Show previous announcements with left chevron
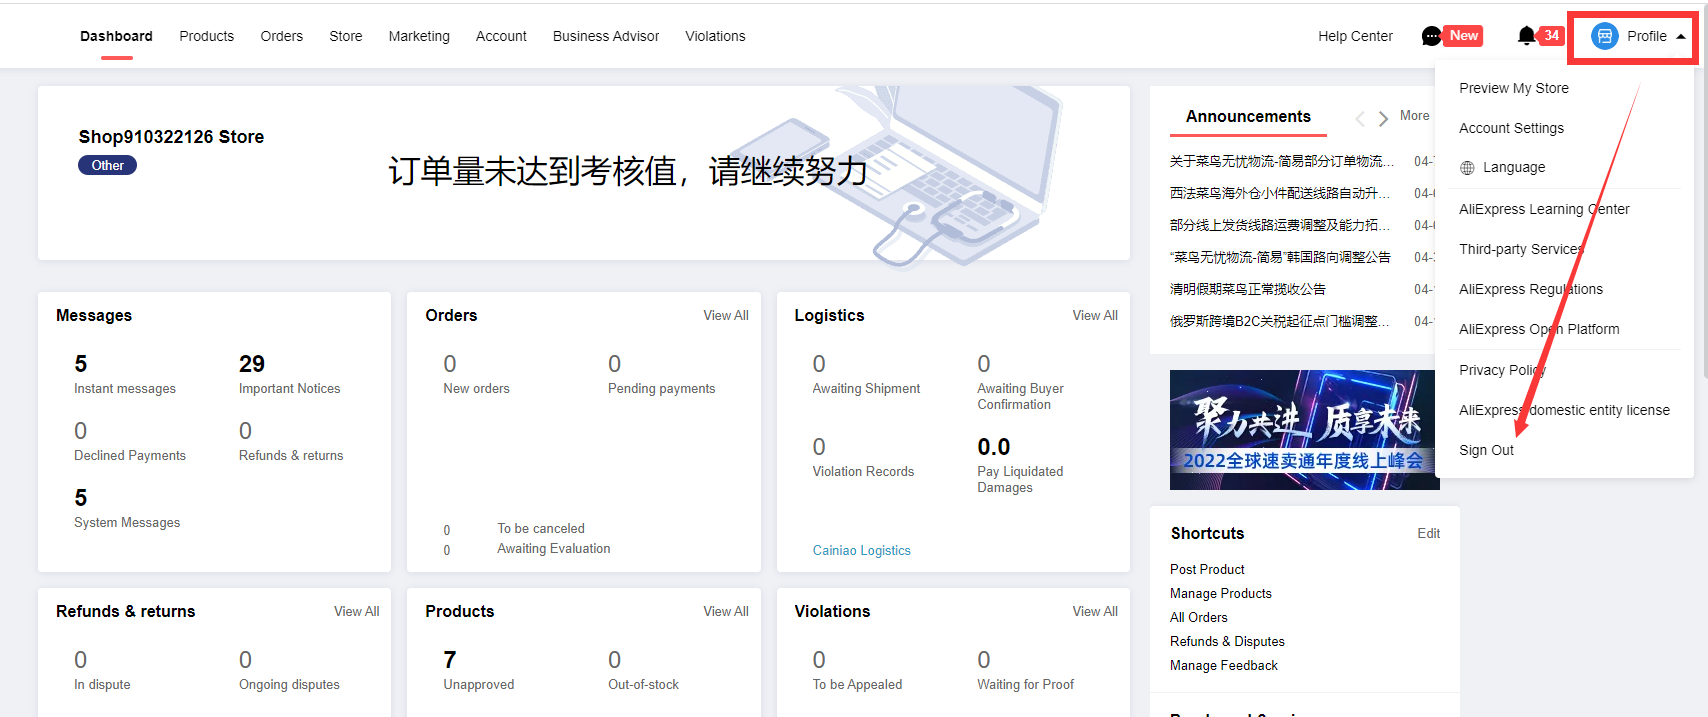Viewport: 1708px width, 717px height. [x=1360, y=118]
